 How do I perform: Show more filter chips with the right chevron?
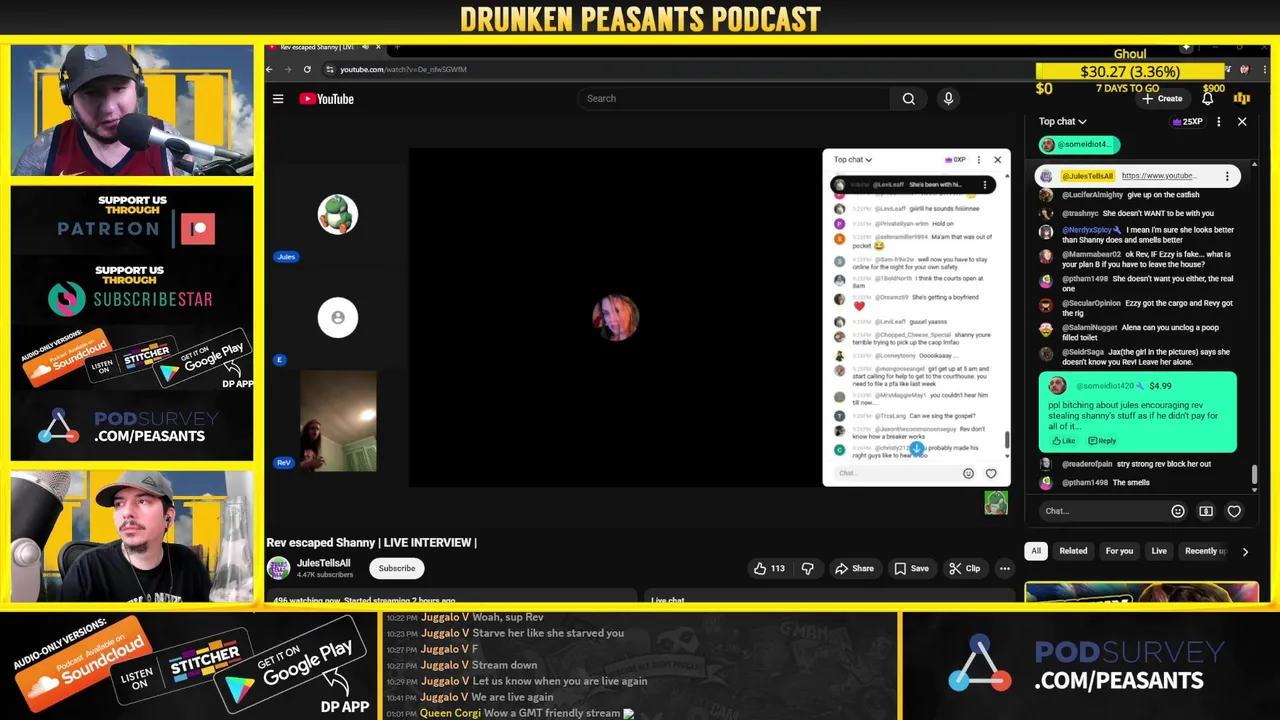click(x=1245, y=551)
